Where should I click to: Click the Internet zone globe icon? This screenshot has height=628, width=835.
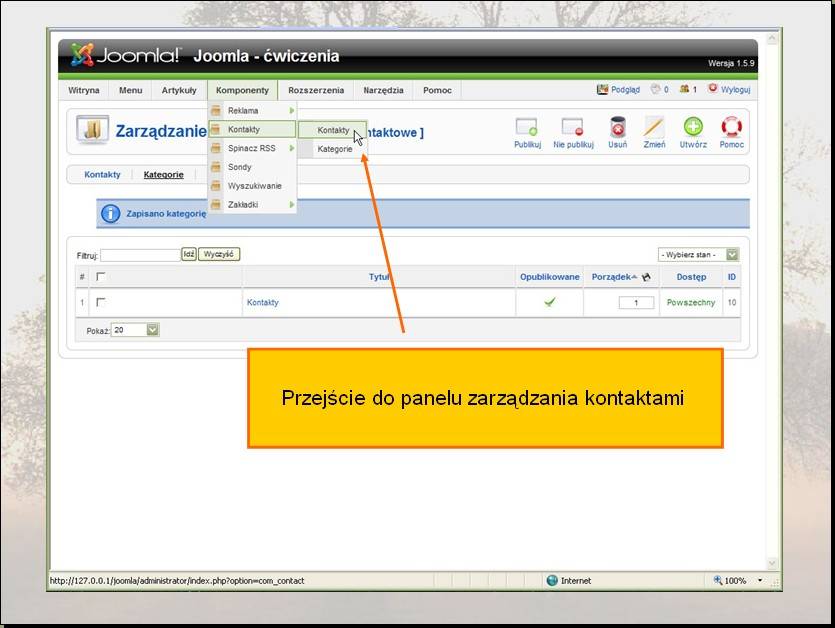point(552,581)
